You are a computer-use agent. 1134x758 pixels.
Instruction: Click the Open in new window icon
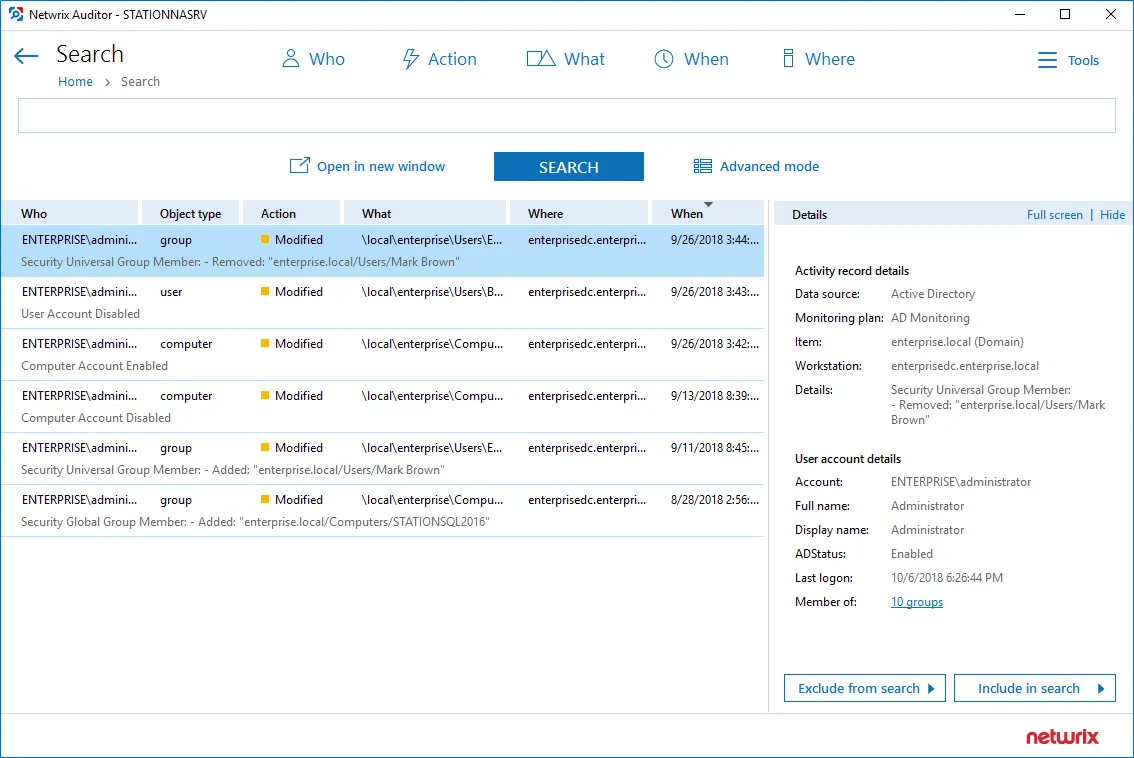[x=299, y=166]
